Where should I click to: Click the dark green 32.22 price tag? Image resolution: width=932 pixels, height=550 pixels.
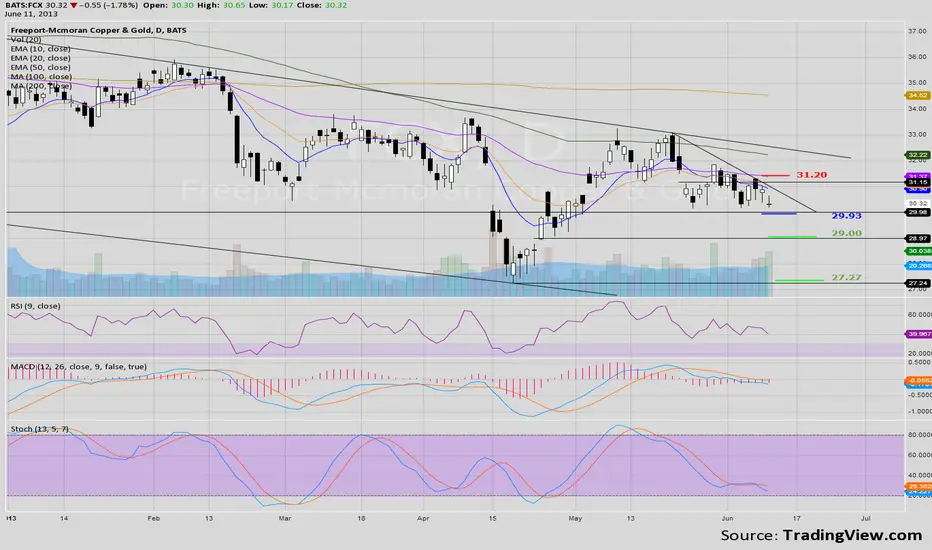click(918, 155)
